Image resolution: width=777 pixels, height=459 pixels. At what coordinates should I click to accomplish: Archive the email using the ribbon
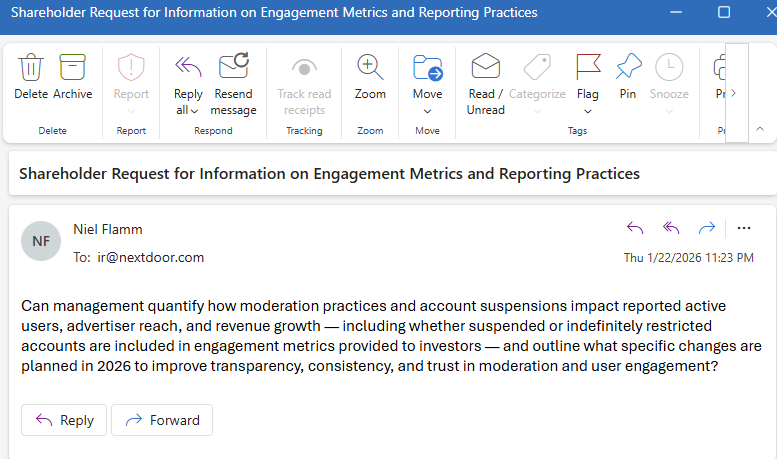pos(72,67)
